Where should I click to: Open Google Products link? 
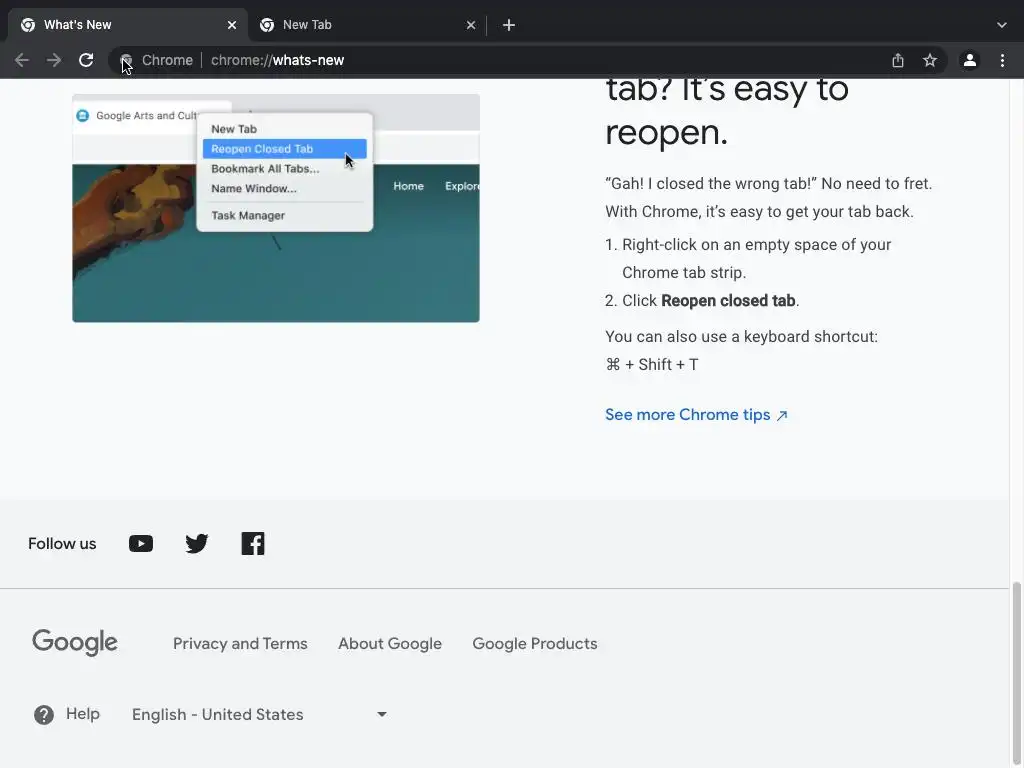coord(535,643)
